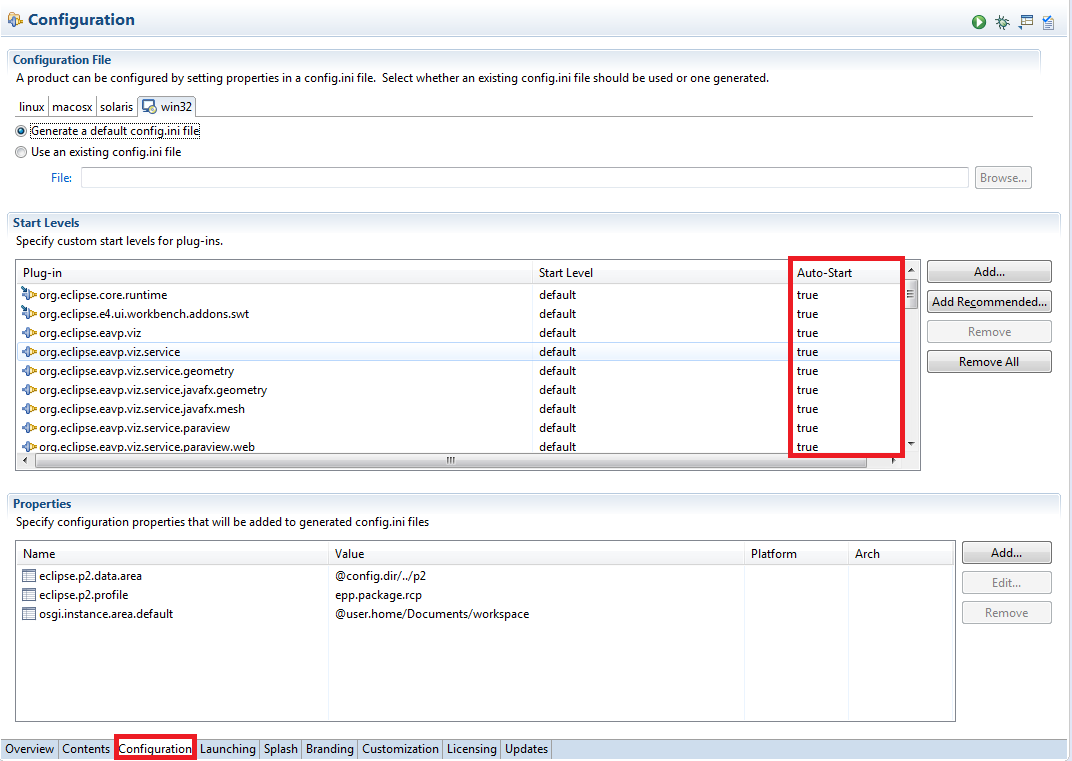Viewport: 1072px width, 761px height.
Task: Click the Platform column header
Action: (x=796, y=554)
